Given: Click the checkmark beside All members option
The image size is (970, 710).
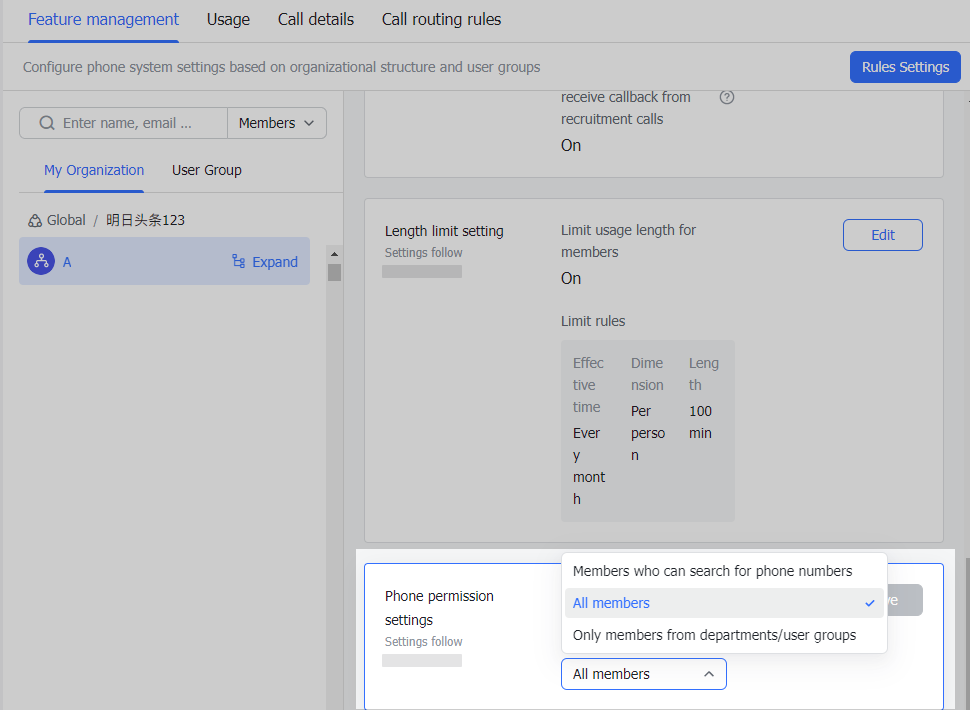Looking at the screenshot, I should tap(869, 603).
